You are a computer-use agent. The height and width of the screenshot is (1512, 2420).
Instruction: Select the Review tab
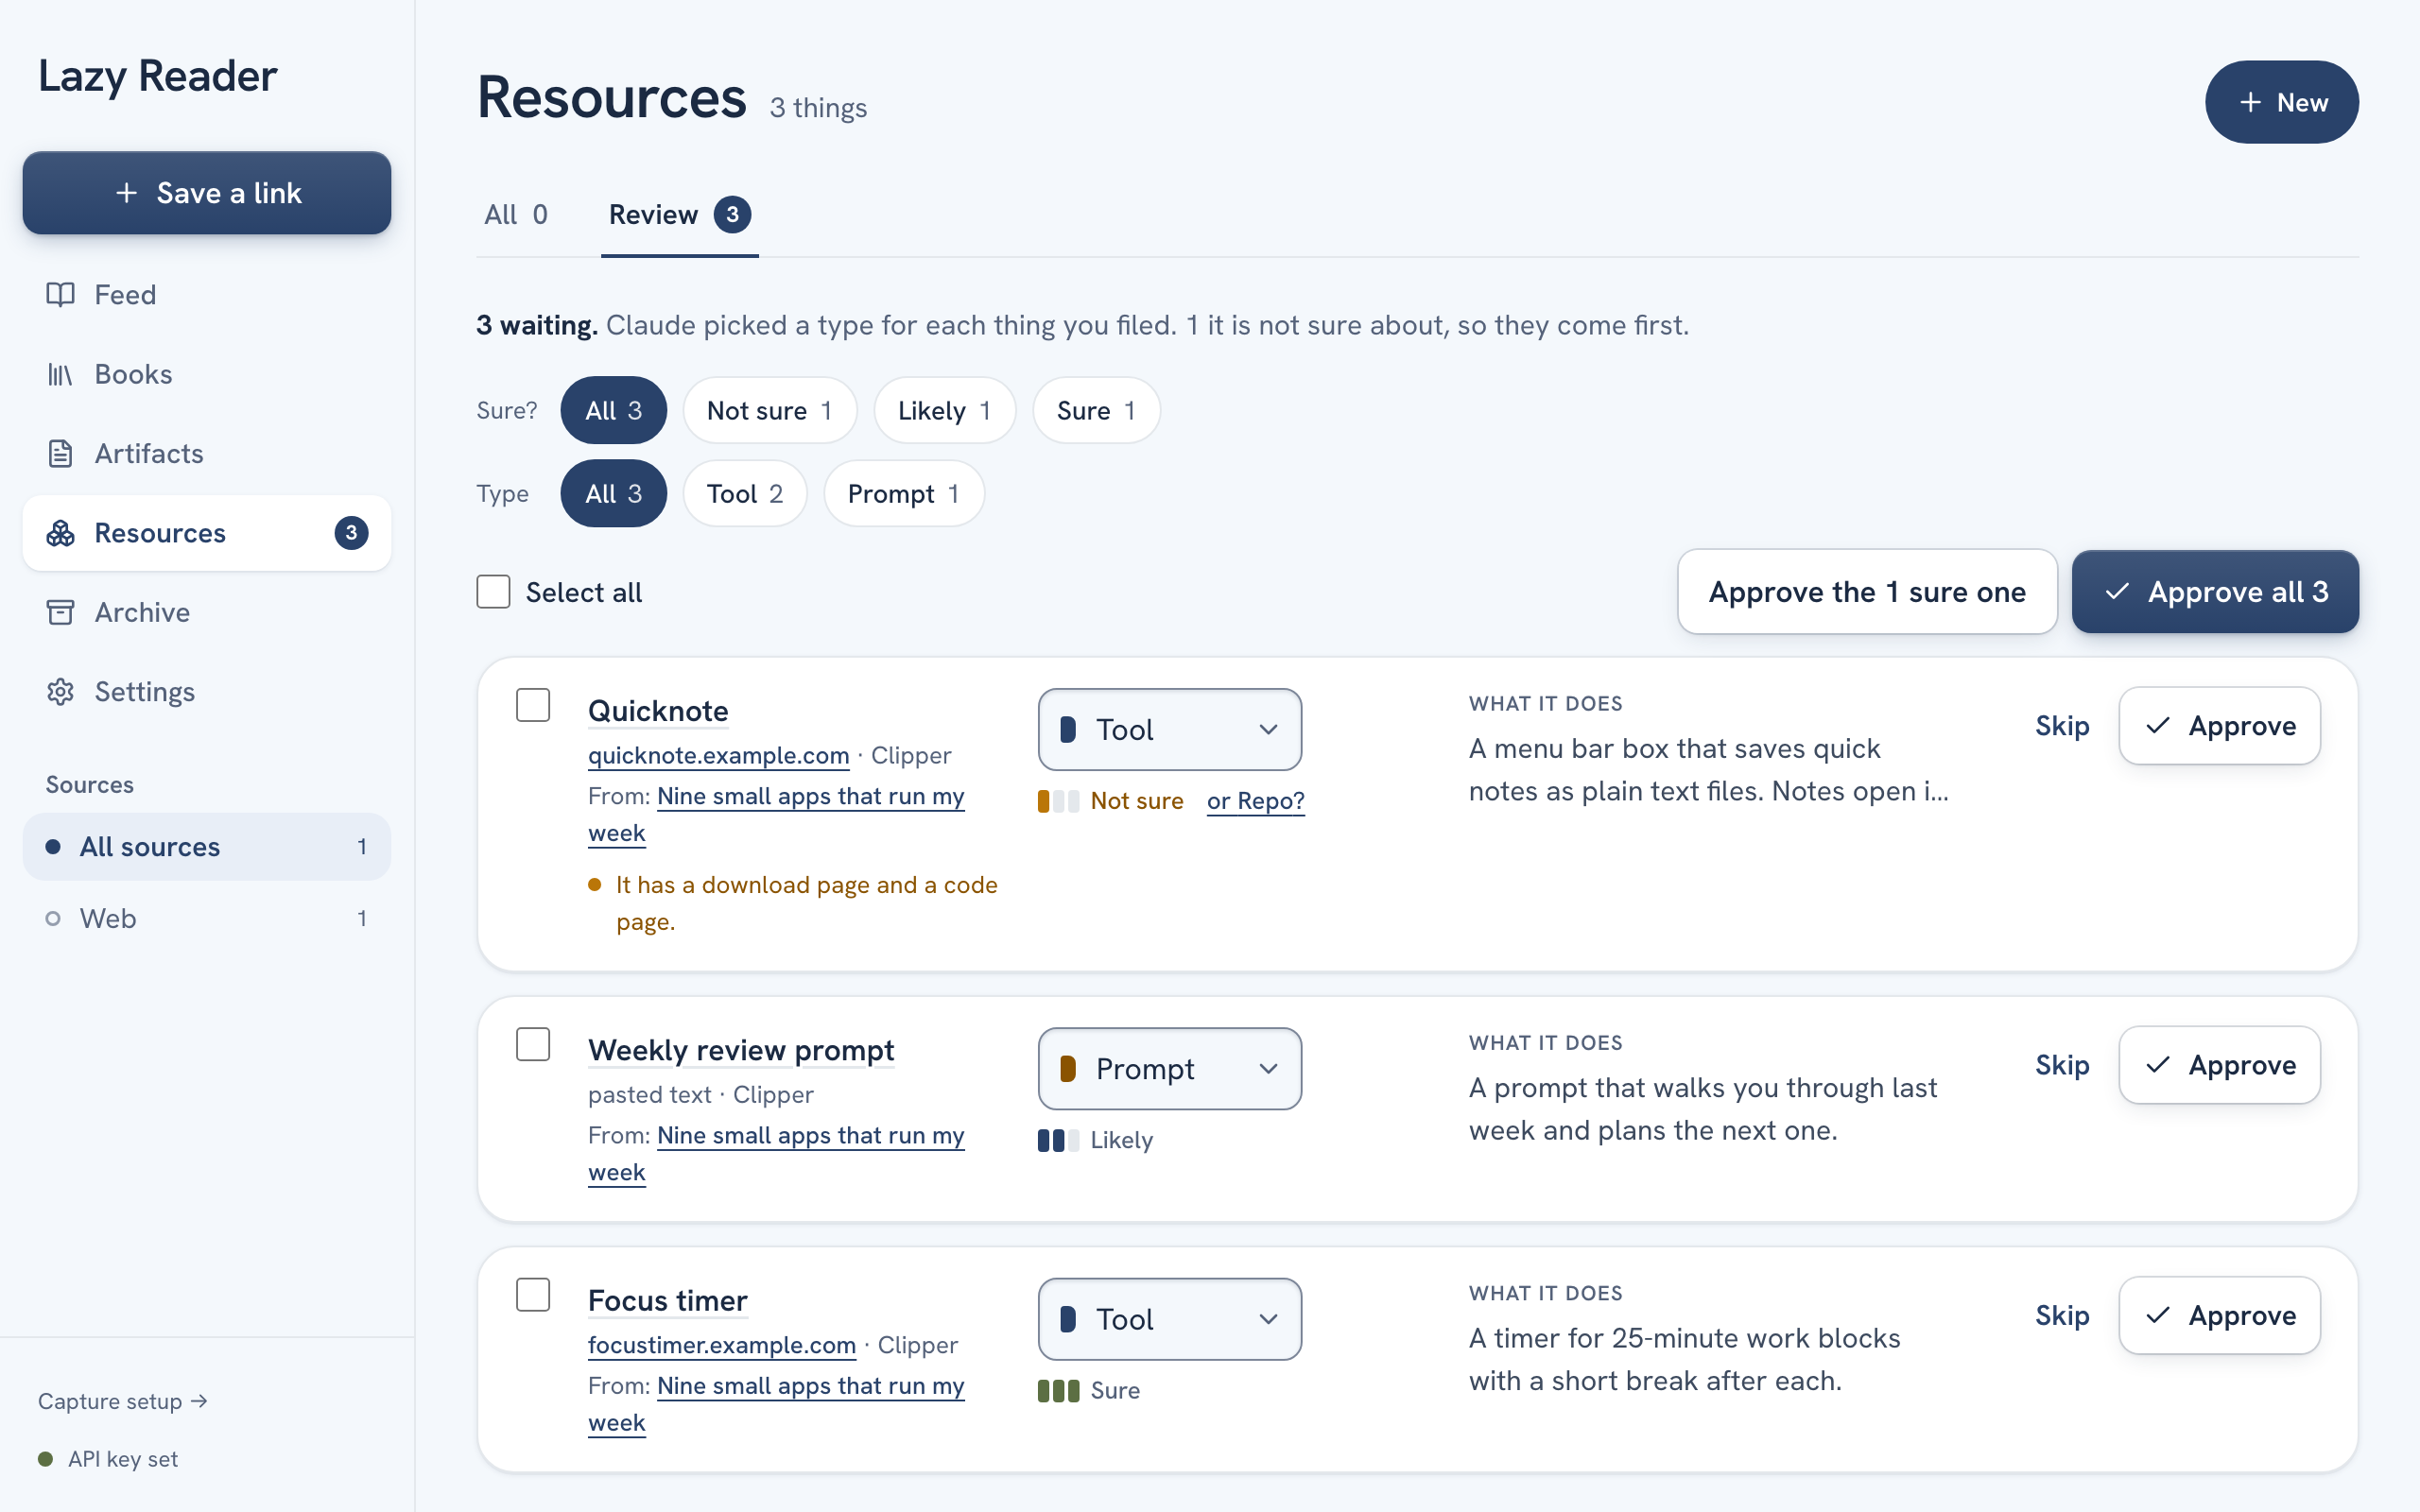[x=679, y=214]
